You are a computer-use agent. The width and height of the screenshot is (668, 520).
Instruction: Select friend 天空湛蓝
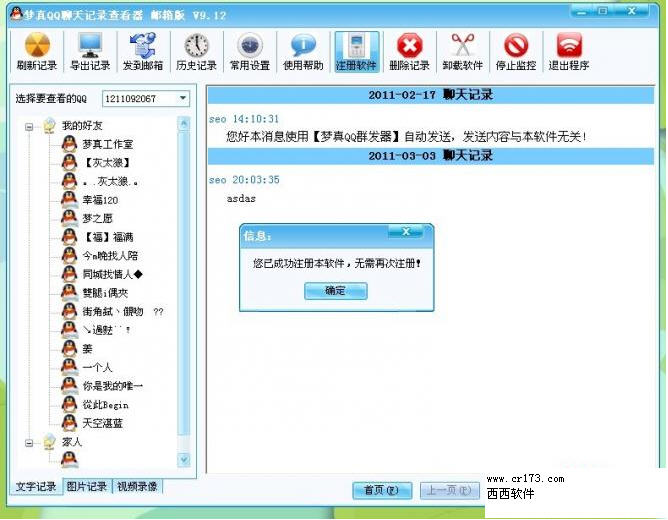[x=103, y=423]
